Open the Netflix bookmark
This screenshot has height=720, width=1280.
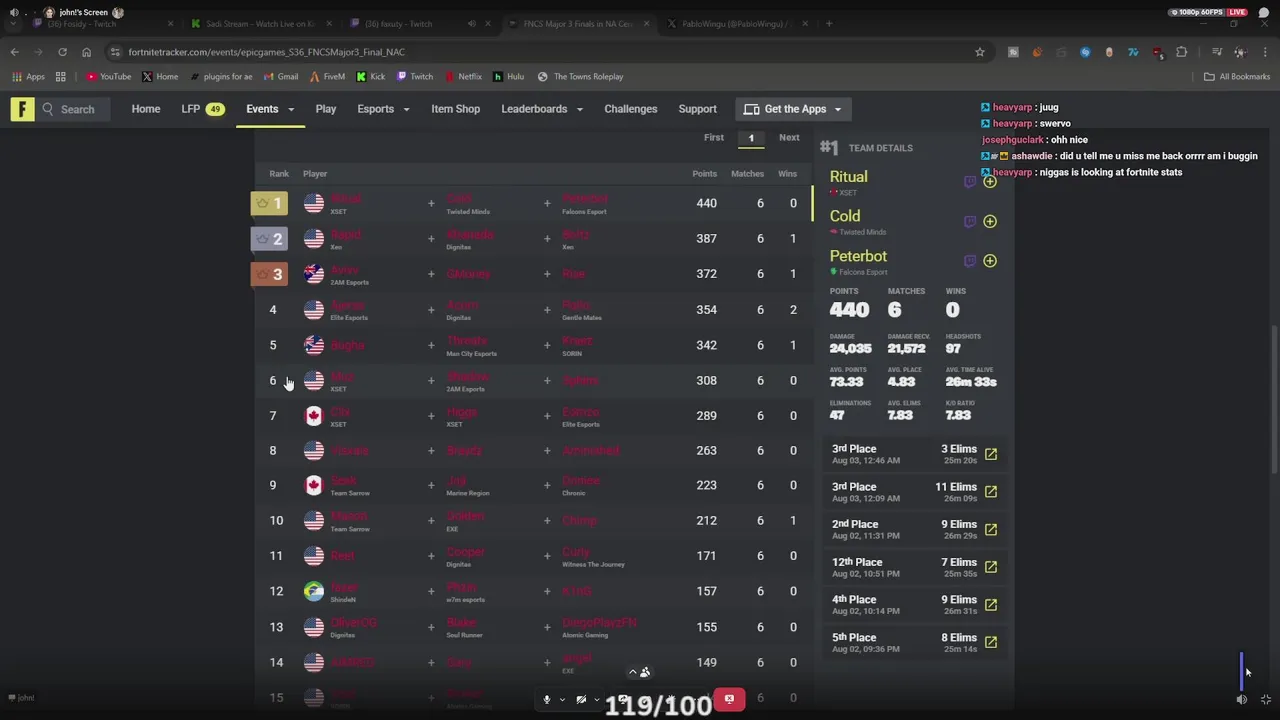462,76
